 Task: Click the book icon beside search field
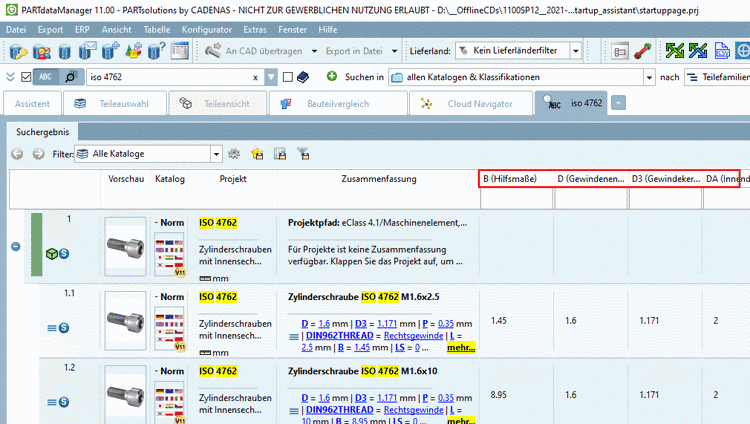tap(304, 77)
